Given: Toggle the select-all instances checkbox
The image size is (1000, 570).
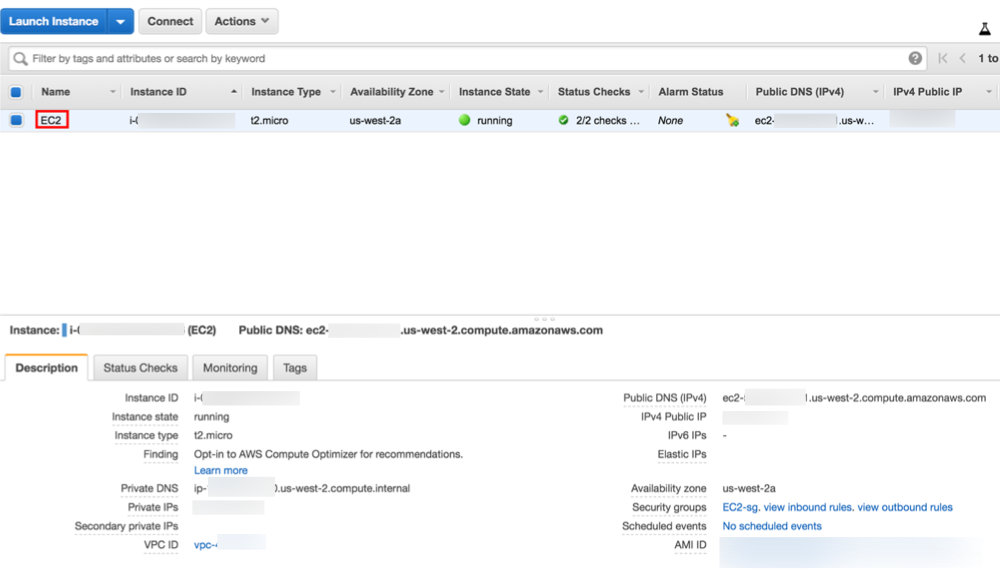Looking at the screenshot, I should coord(16,92).
